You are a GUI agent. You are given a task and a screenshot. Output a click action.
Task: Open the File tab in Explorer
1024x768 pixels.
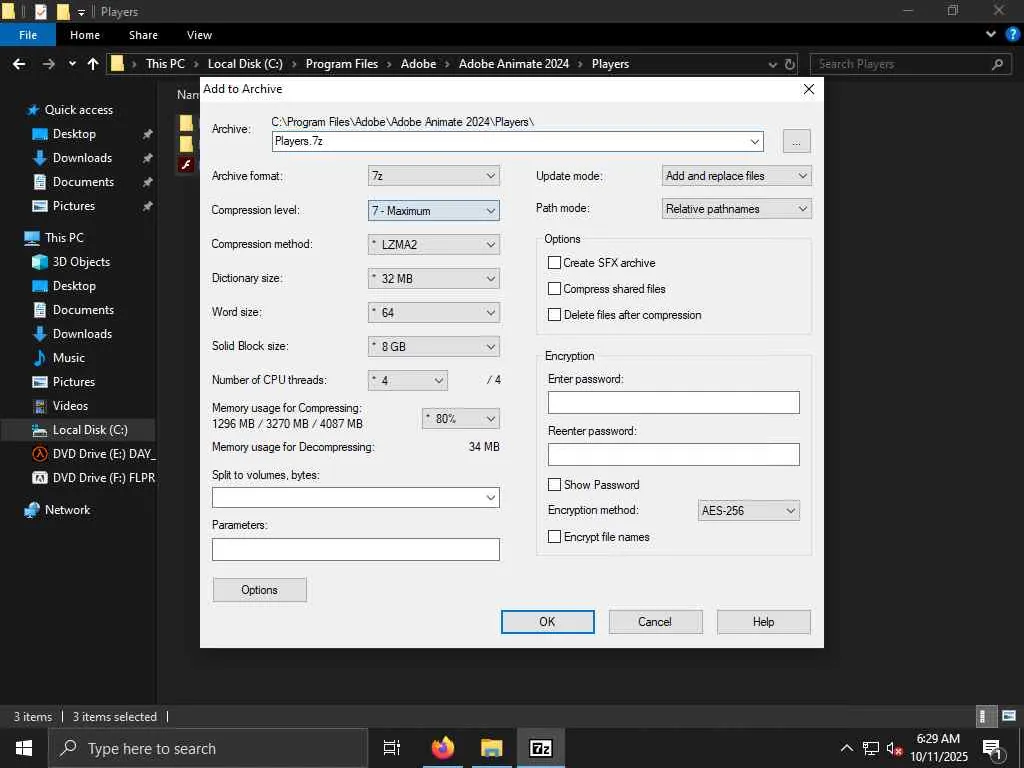pyautogui.click(x=27, y=35)
